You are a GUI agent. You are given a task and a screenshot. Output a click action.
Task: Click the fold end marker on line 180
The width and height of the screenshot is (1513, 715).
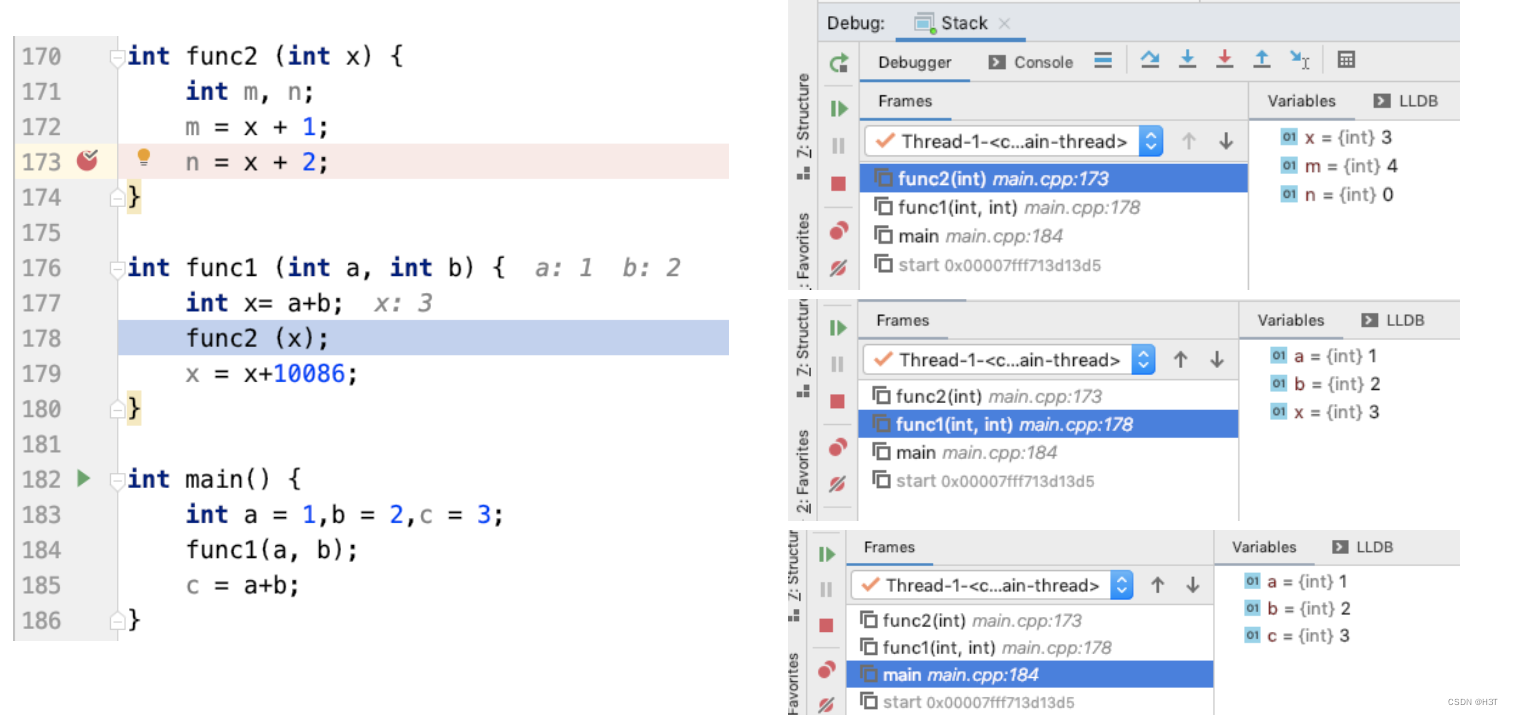(x=117, y=409)
